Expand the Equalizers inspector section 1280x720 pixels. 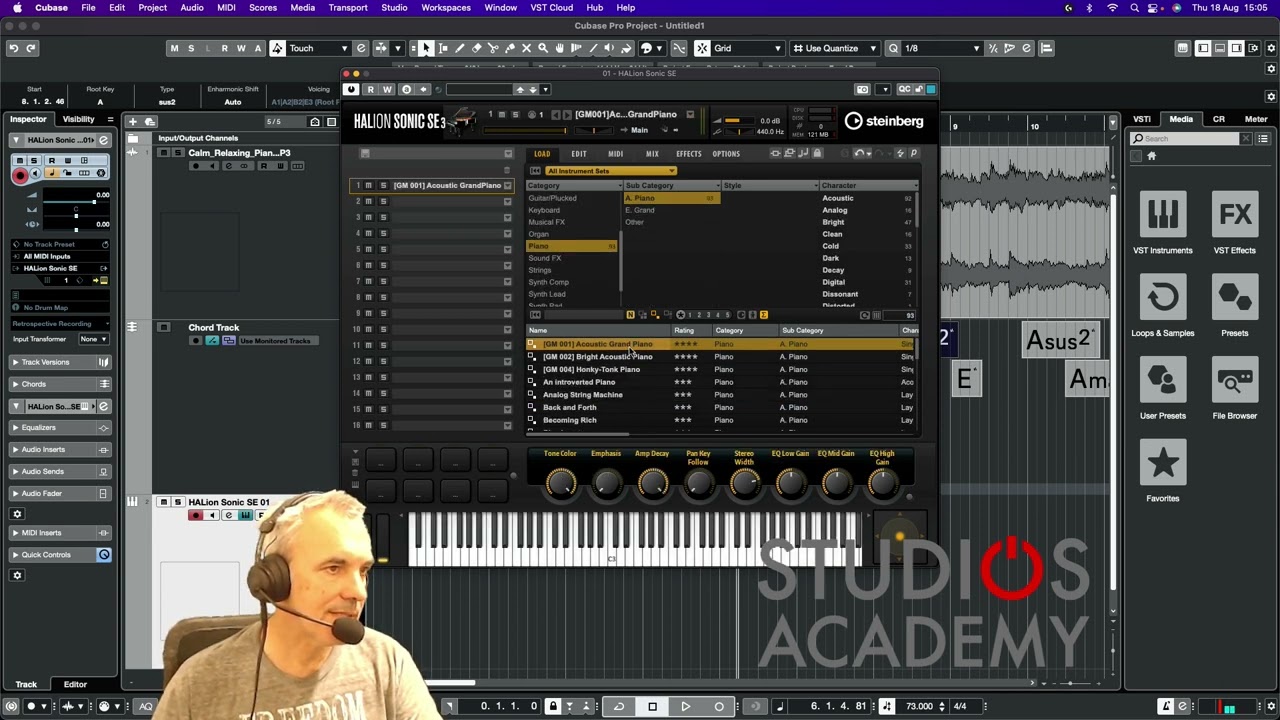click(x=60, y=428)
